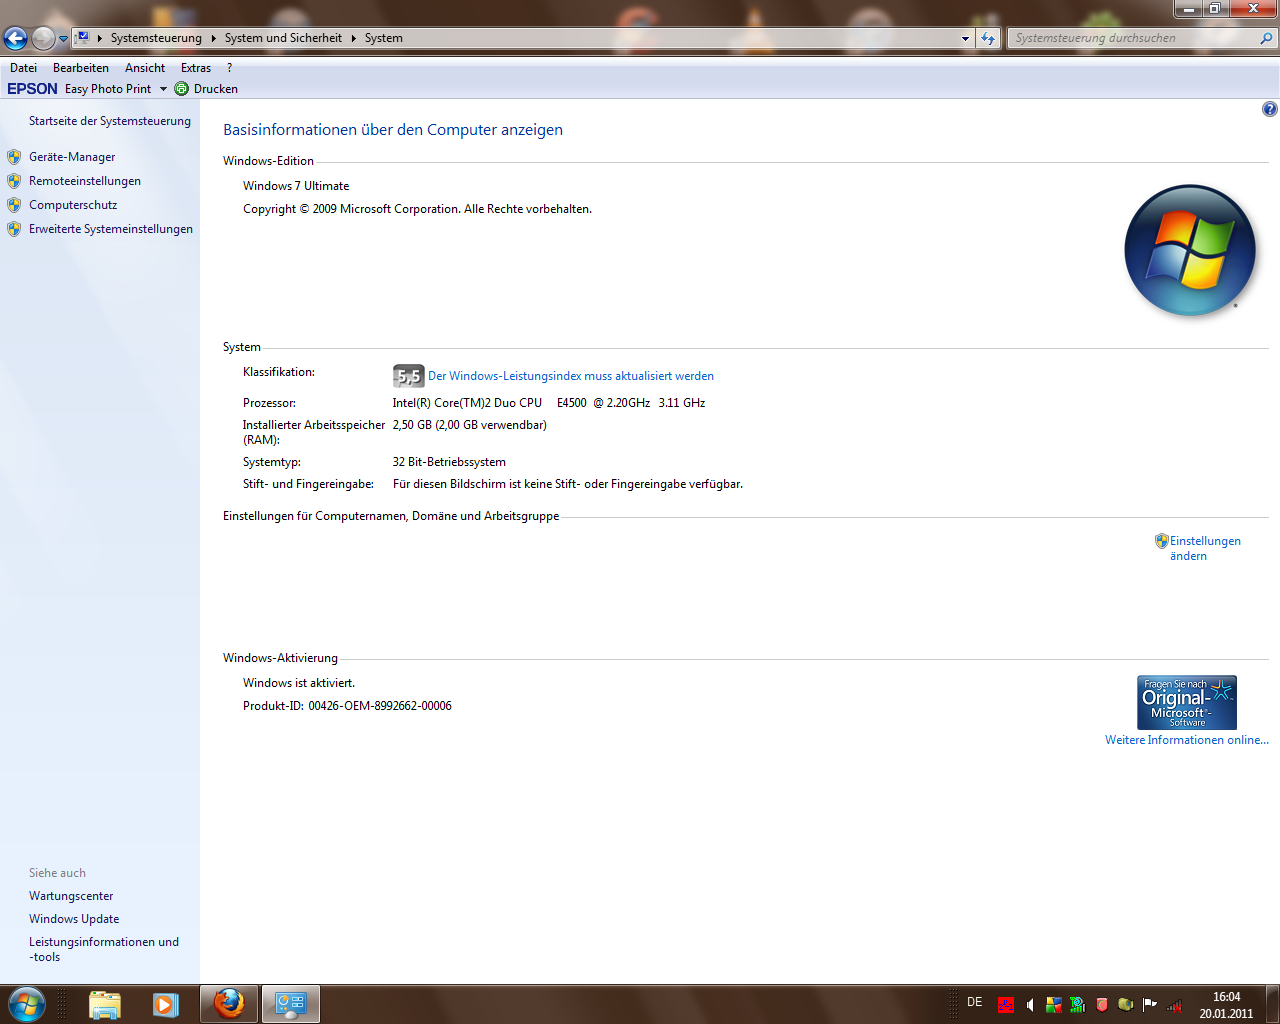The height and width of the screenshot is (1024, 1280).
Task: Open Windows Update link
Action: (x=74, y=919)
